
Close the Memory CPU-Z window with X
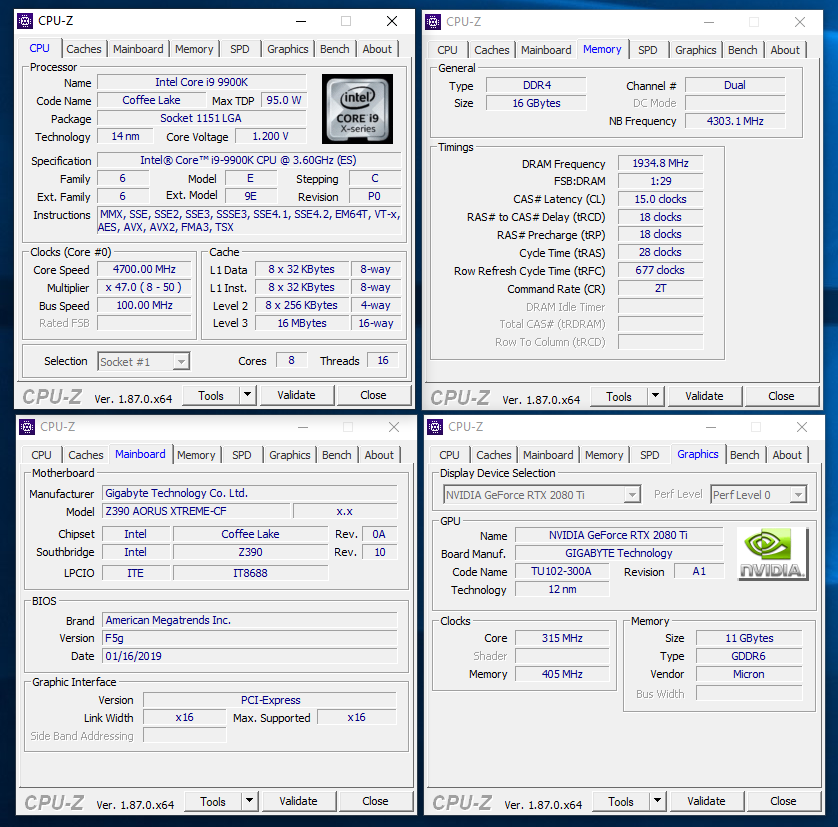click(x=800, y=22)
